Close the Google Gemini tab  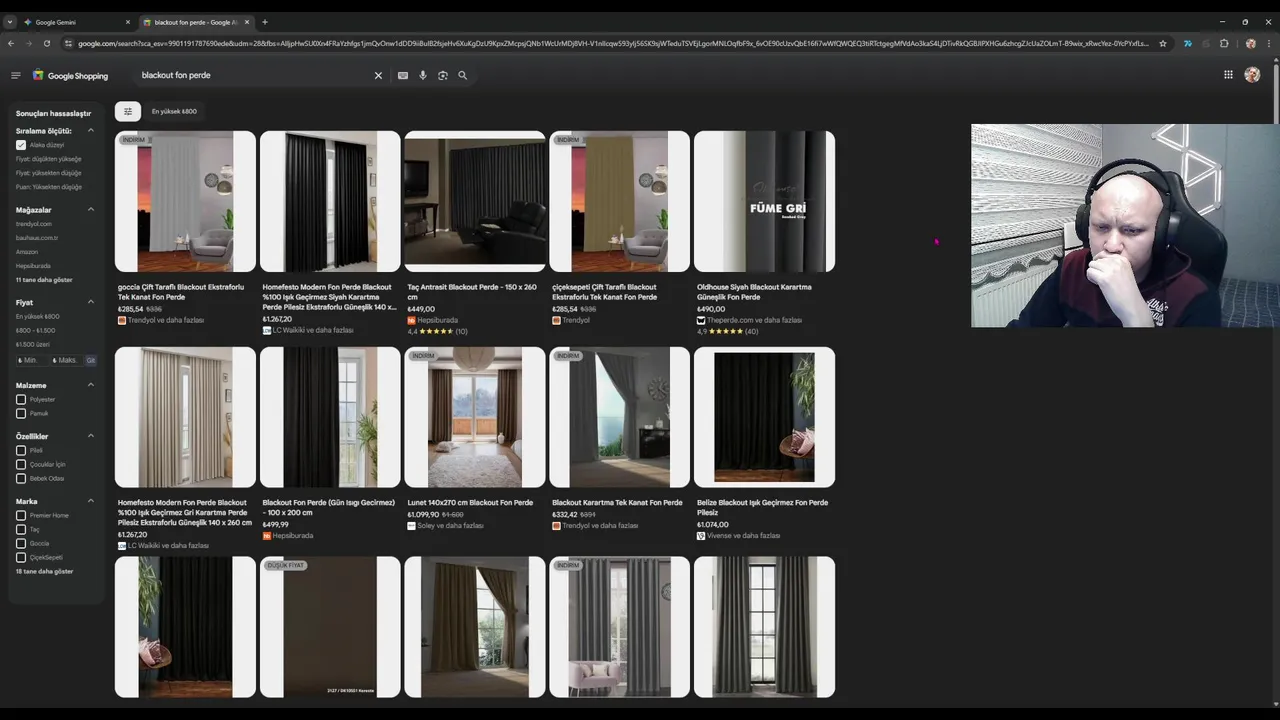(128, 22)
